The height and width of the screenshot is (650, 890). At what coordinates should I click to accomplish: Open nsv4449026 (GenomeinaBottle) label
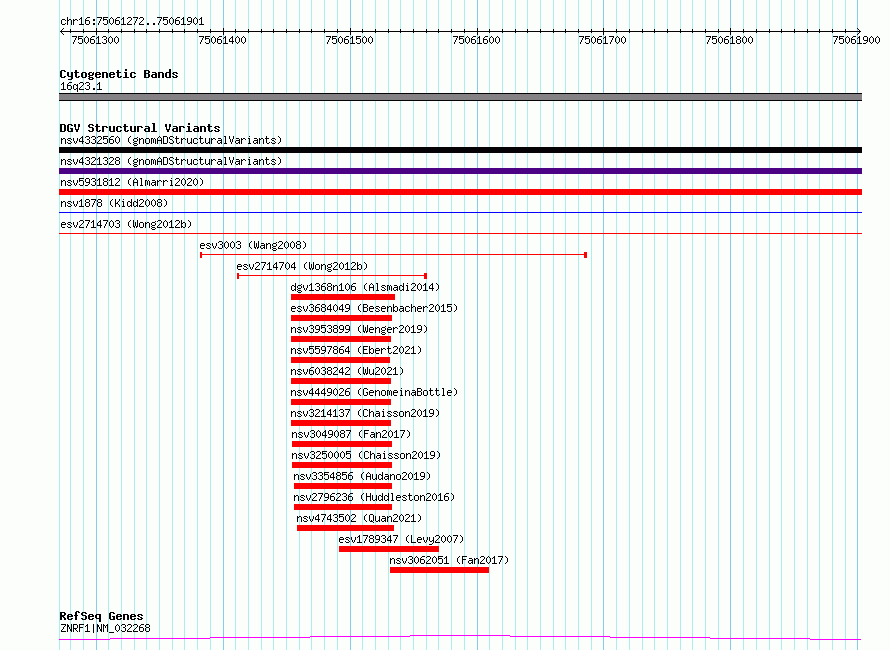coord(374,392)
